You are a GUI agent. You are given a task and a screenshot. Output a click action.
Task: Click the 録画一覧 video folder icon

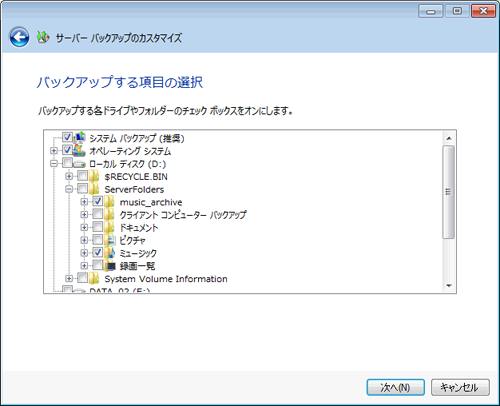(x=110, y=266)
